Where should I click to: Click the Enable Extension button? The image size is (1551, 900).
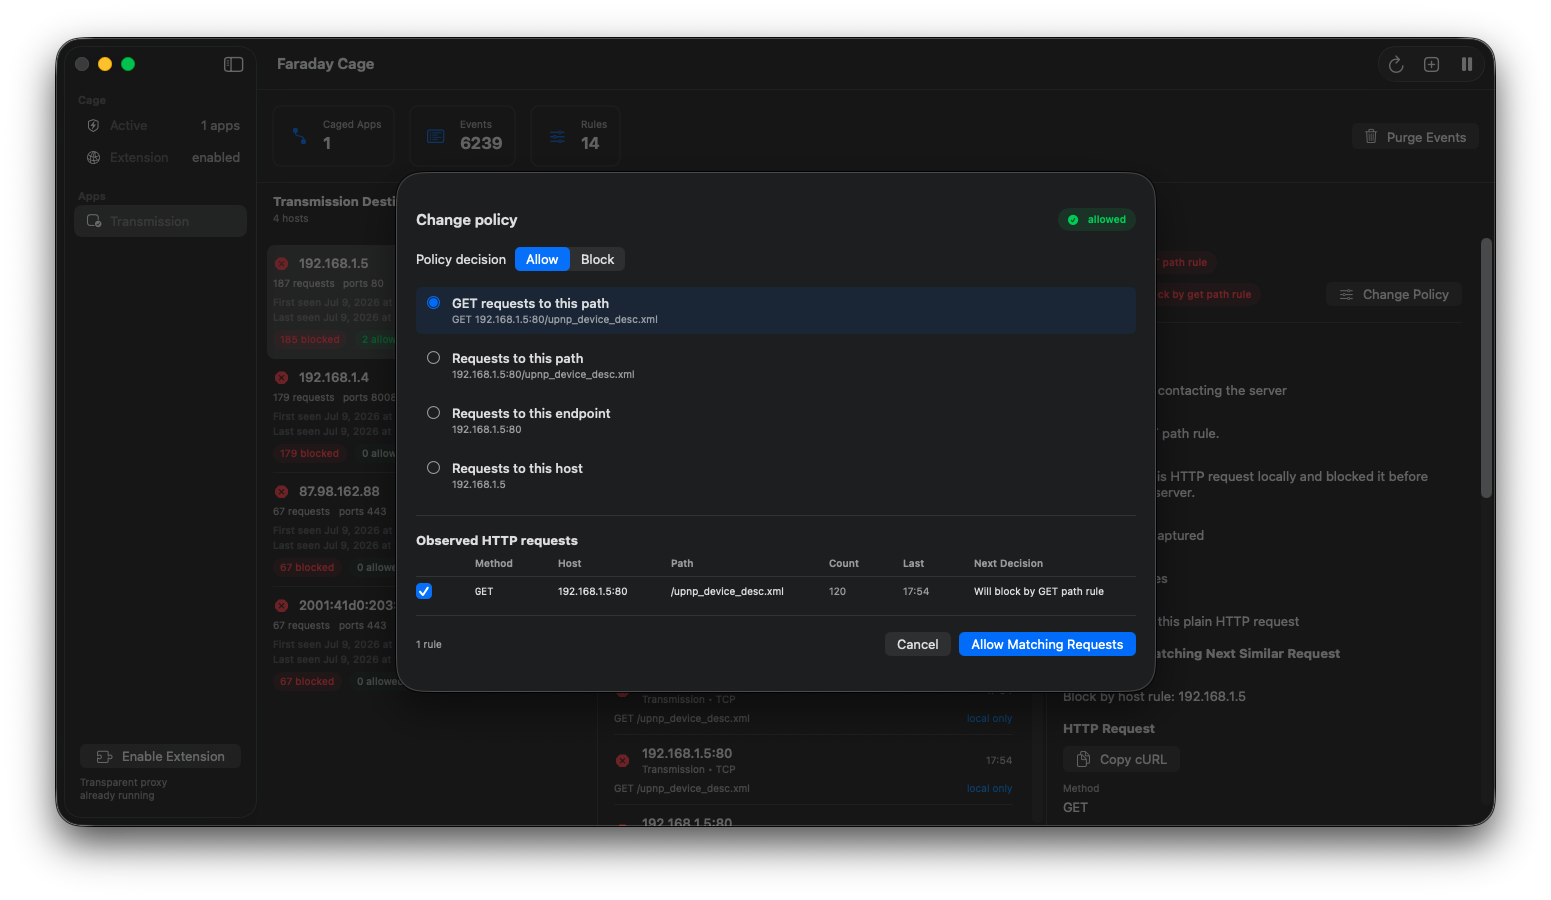[161, 756]
